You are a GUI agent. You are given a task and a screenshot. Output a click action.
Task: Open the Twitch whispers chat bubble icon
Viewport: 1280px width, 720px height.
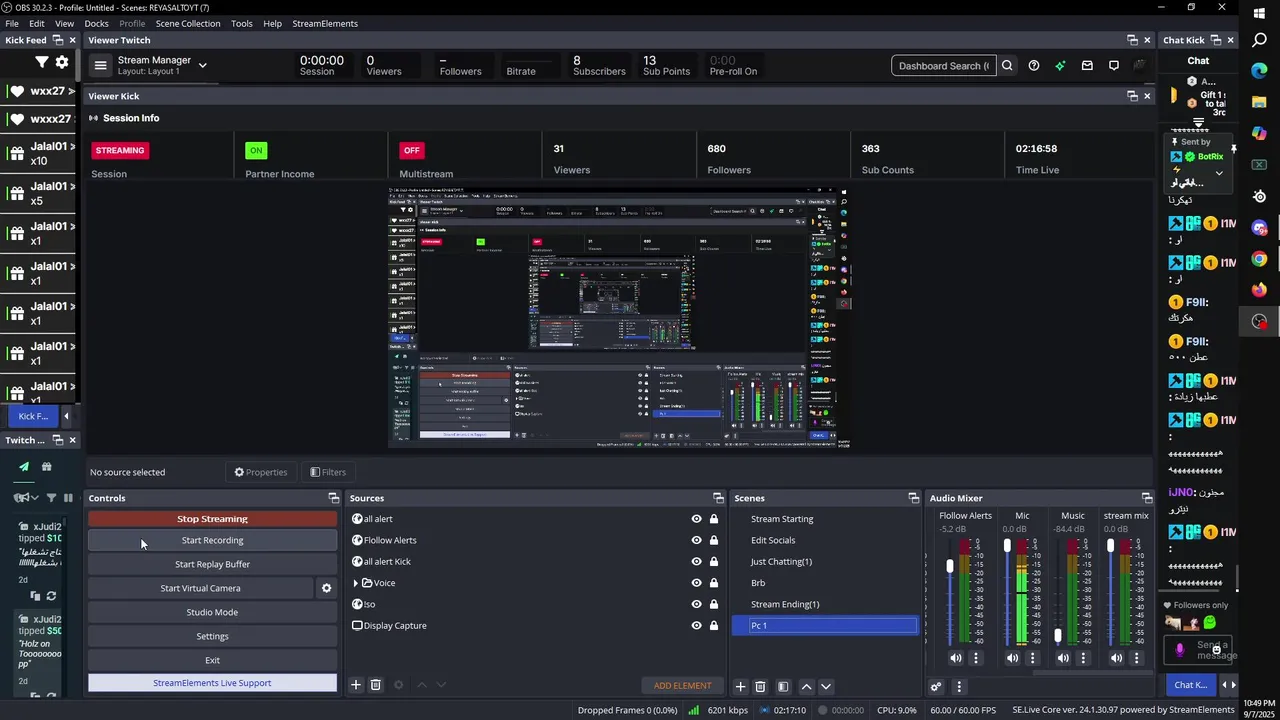tap(1114, 66)
